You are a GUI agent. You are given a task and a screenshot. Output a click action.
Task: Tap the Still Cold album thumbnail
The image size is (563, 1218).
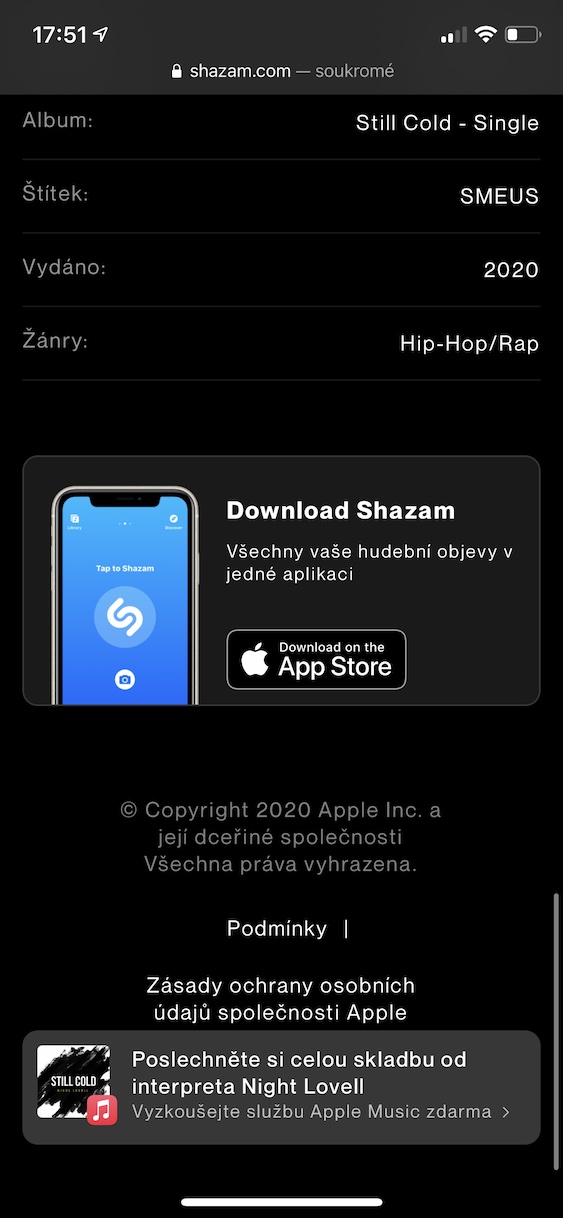pyautogui.click(x=73, y=1081)
